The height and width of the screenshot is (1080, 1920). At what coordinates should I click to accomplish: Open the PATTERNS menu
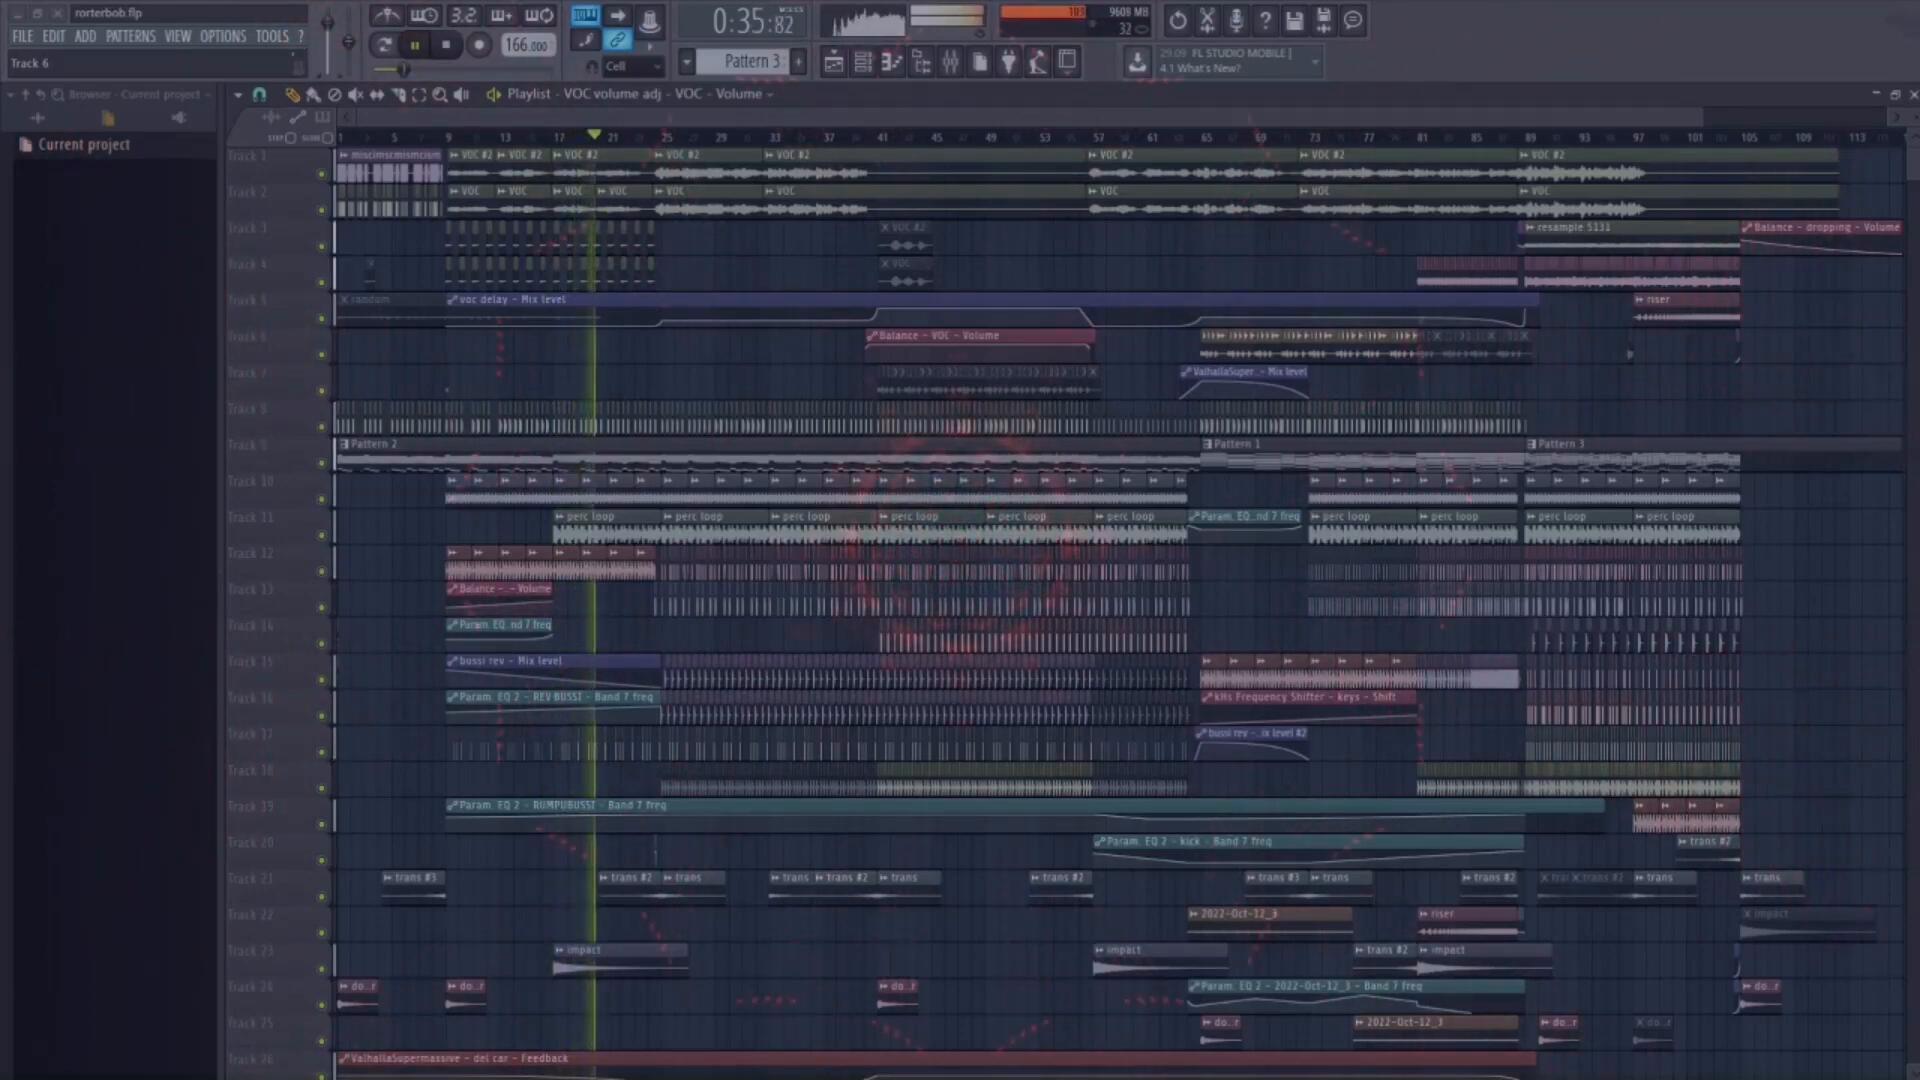tap(130, 36)
